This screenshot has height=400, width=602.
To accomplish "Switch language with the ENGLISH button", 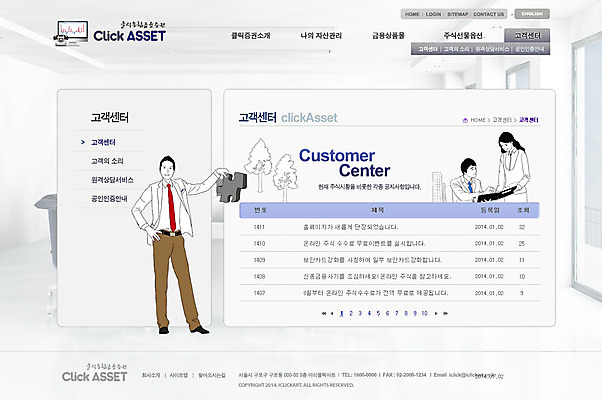I will point(532,14).
